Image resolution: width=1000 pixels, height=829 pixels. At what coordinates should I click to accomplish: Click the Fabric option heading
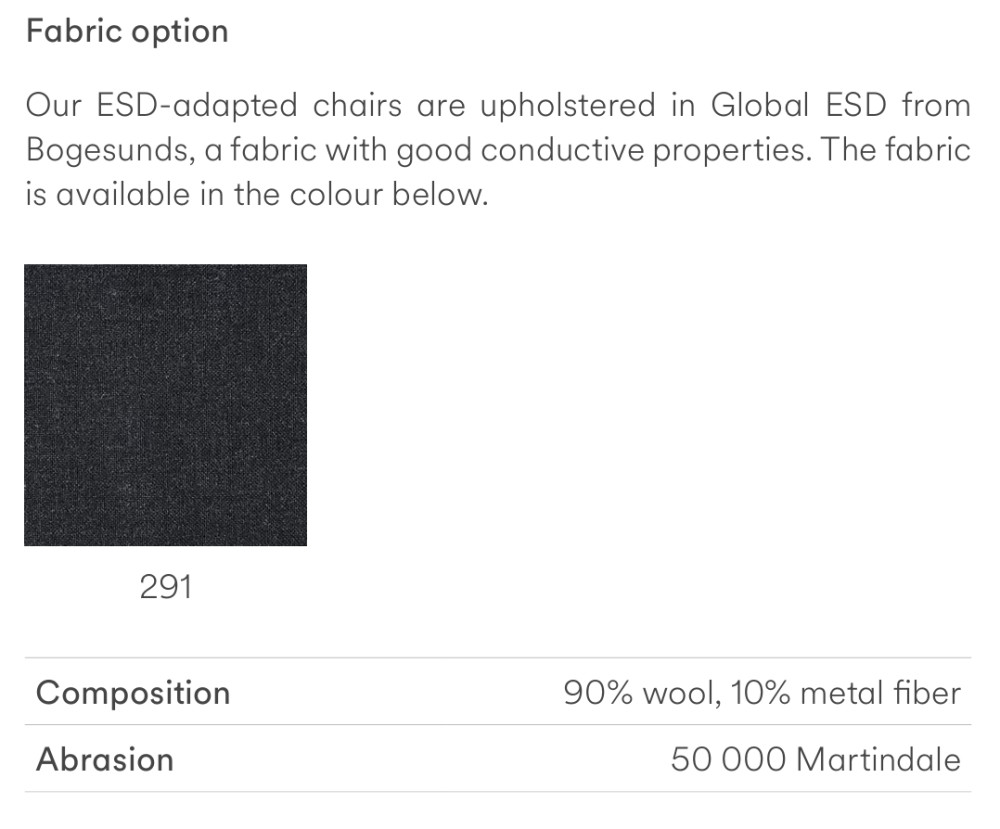click(127, 31)
